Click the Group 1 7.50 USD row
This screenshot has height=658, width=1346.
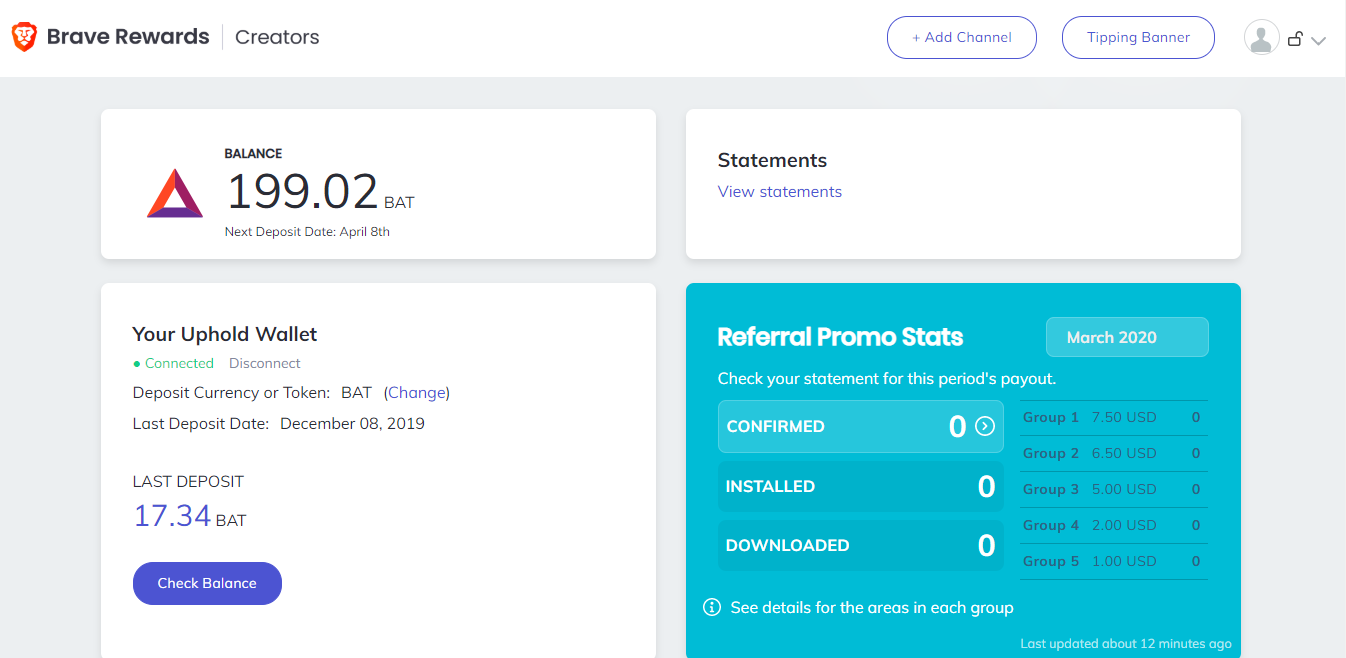coord(1114,417)
